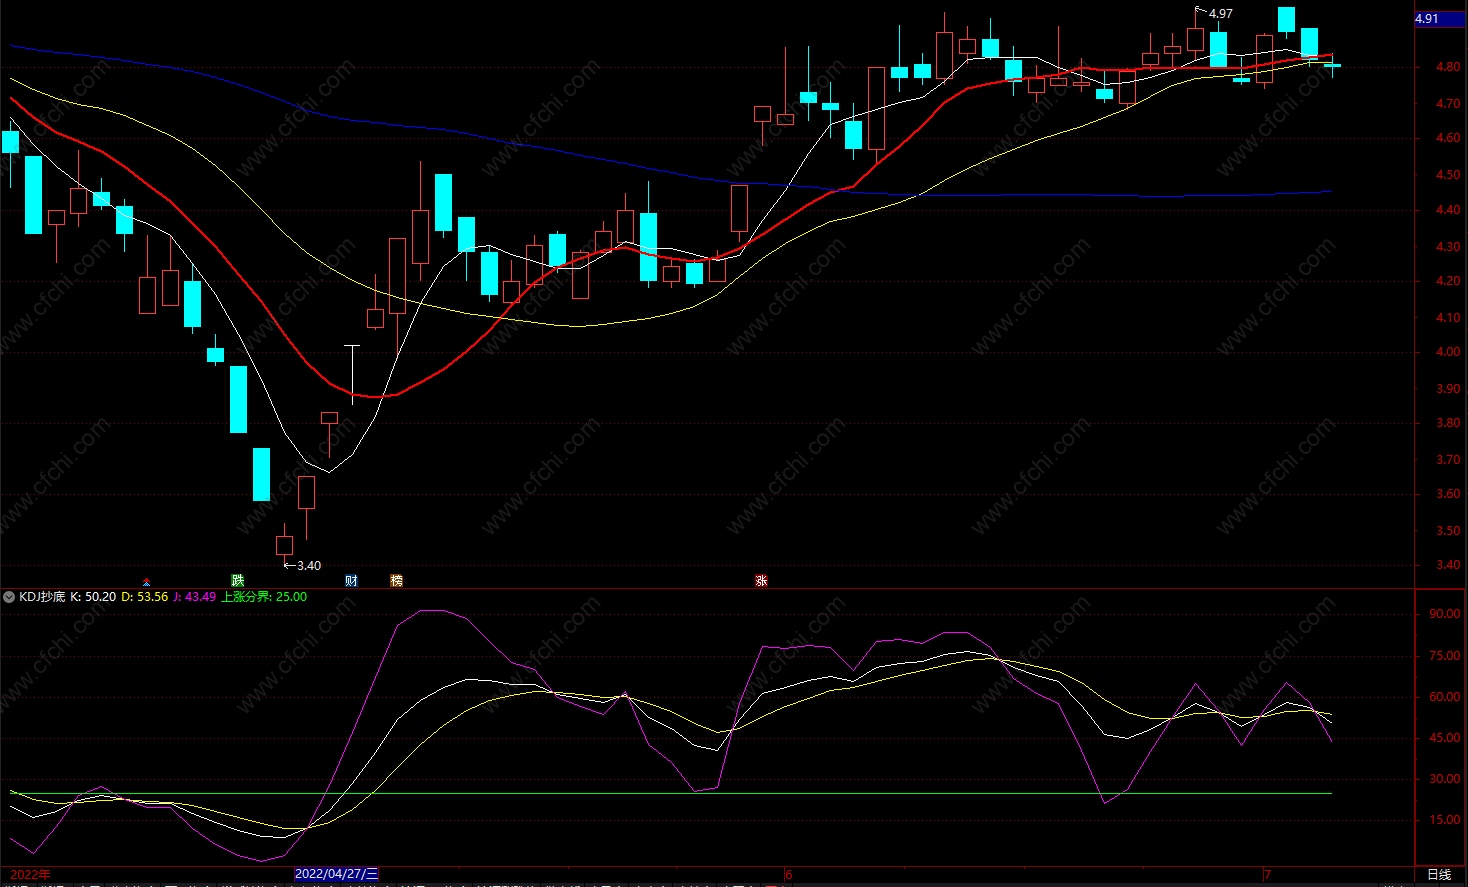This screenshot has height=887, width=1468.
Task: Click the 4.00 price axis label
Action: click(x=1447, y=353)
